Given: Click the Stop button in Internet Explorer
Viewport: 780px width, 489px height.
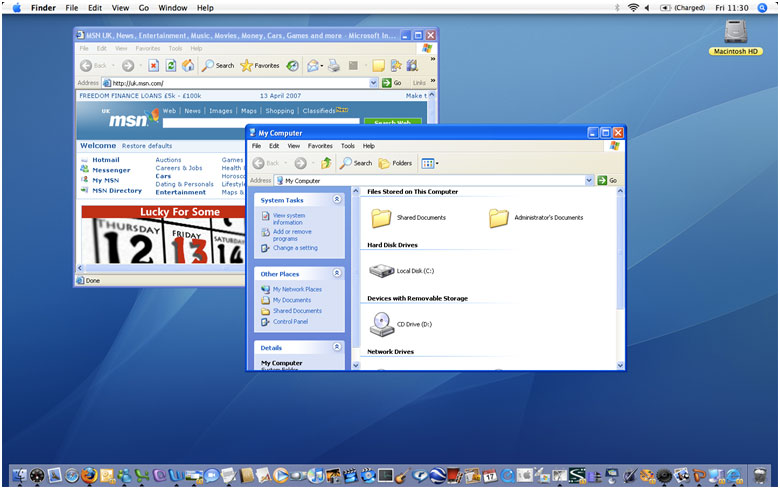Looking at the screenshot, I should pyautogui.click(x=153, y=65).
